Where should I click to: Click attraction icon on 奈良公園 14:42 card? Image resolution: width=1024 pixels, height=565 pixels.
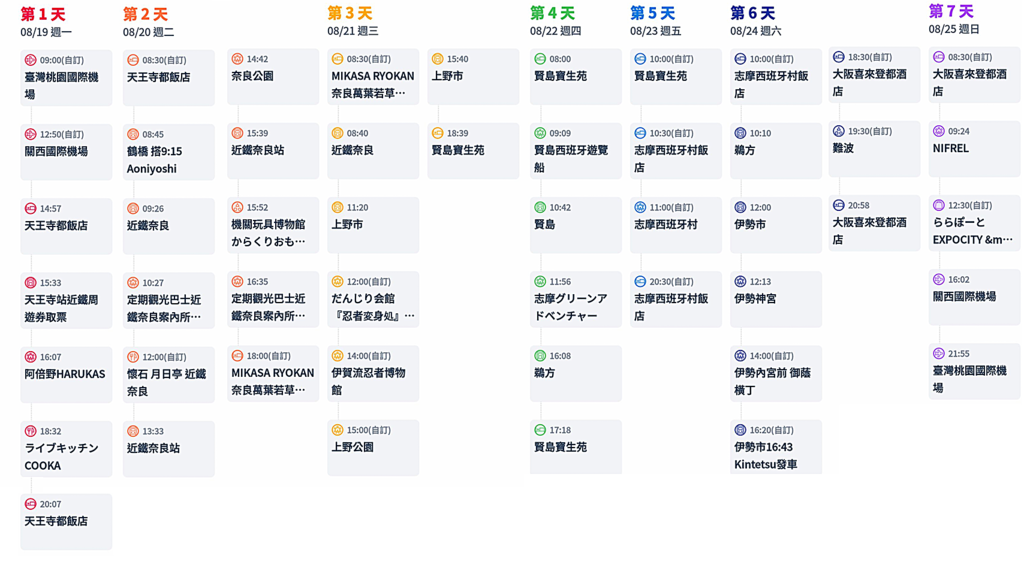pos(237,59)
